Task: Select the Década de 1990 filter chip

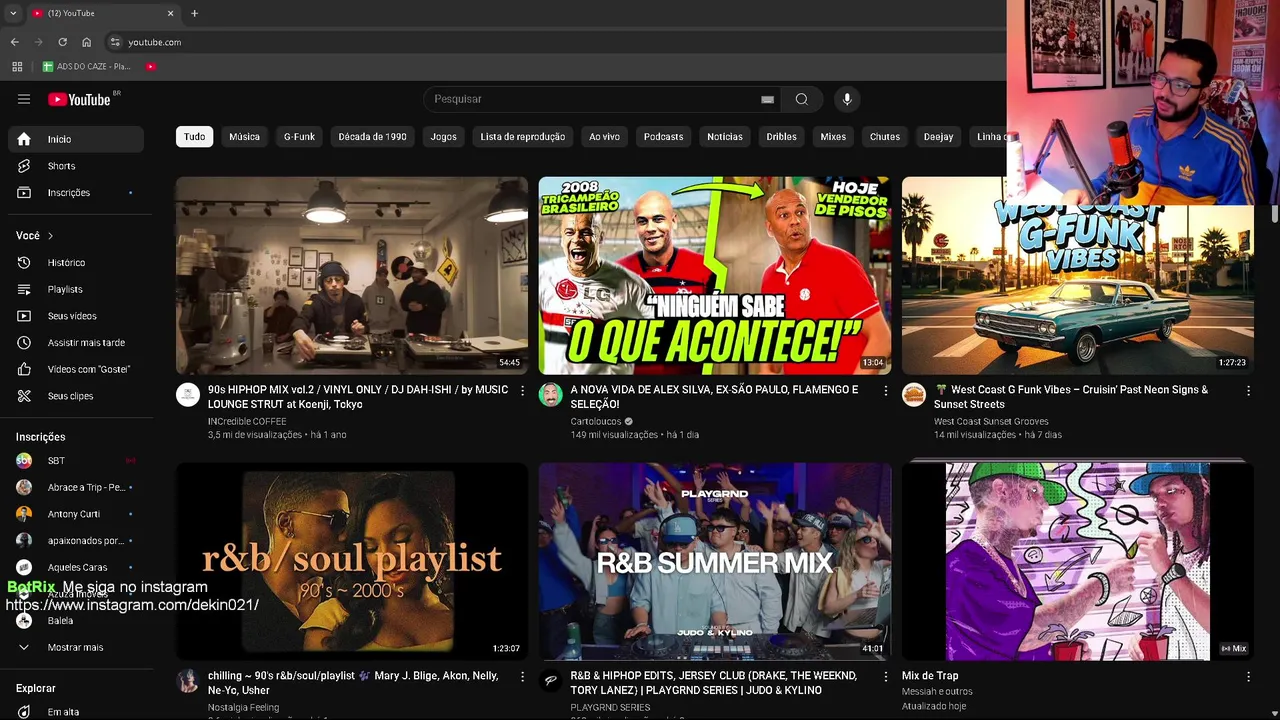Action: point(372,137)
